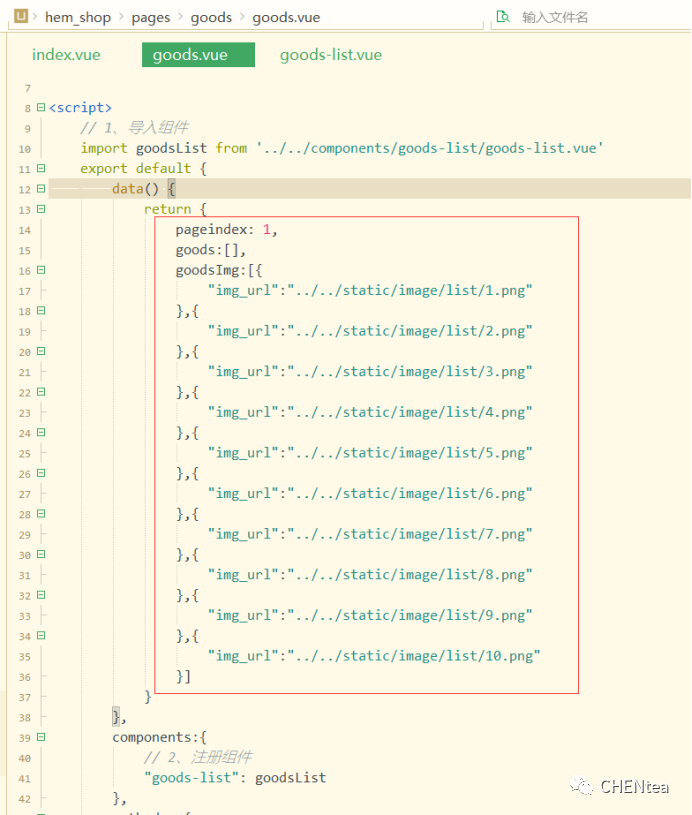This screenshot has width=692, height=815.
Task: Collapse the object fold marker on line 34
Action: [40, 636]
